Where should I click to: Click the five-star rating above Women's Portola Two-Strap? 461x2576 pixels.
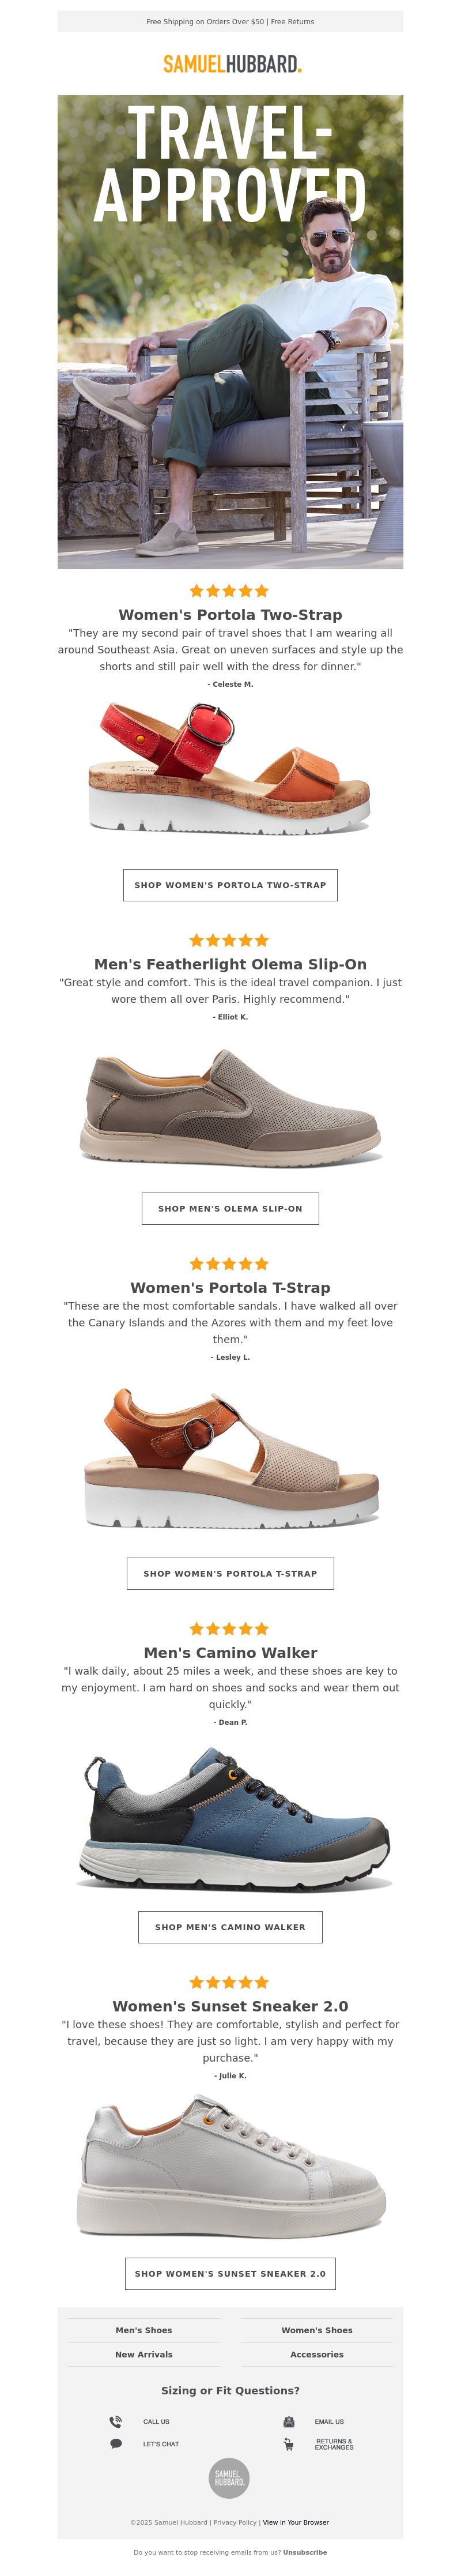[x=230, y=591]
